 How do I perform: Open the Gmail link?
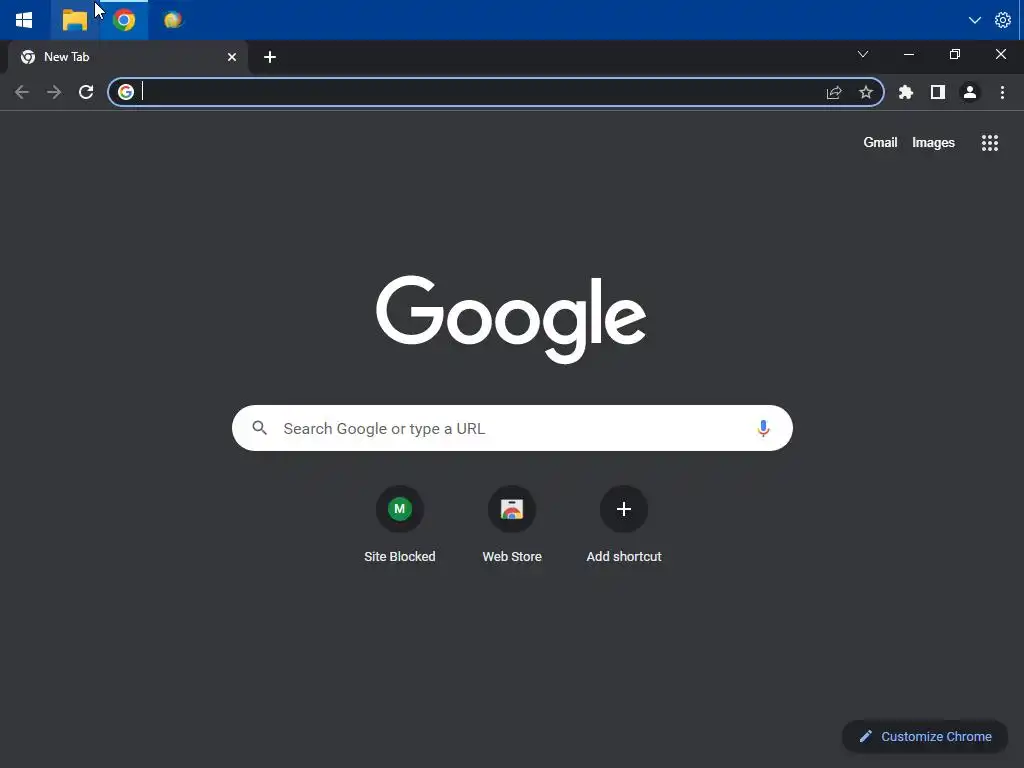coord(880,142)
